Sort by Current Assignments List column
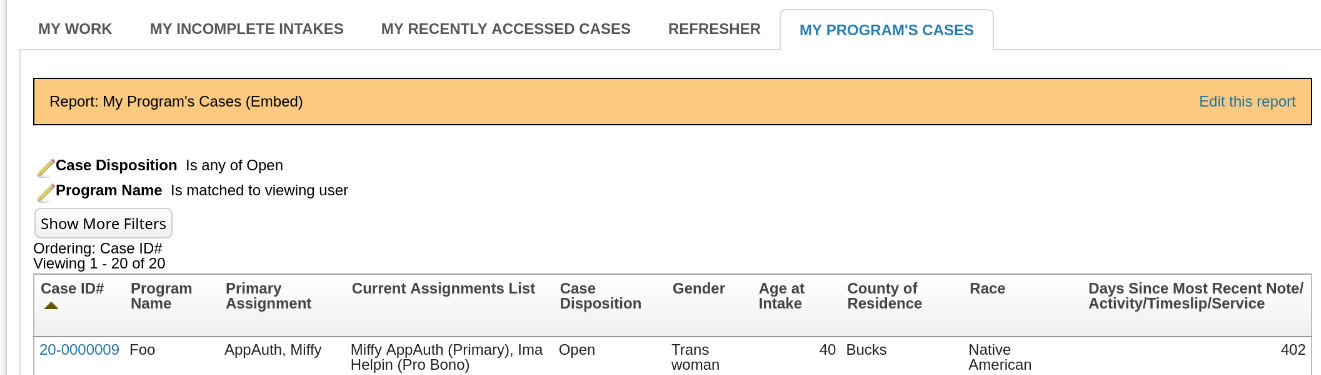Image resolution: width=1321 pixels, height=375 pixels. [x=443, y=289]
